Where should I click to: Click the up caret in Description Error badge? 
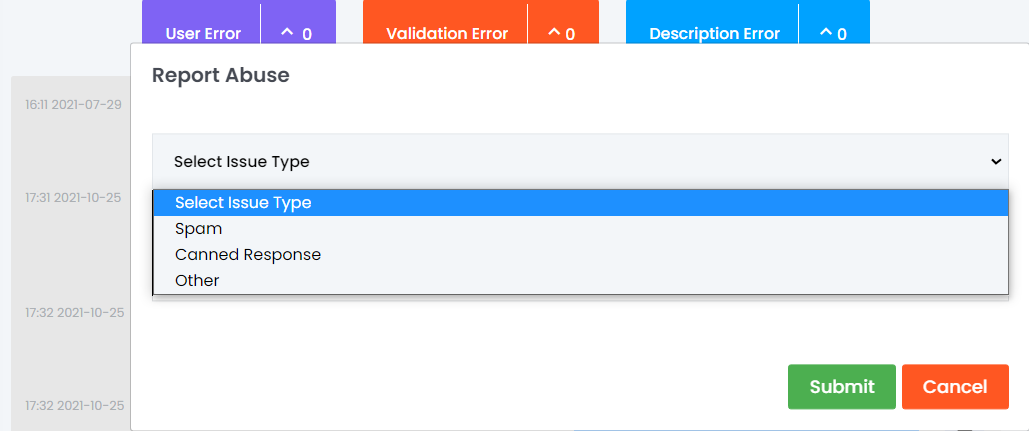pyautogui.click(x=826, y=31)
